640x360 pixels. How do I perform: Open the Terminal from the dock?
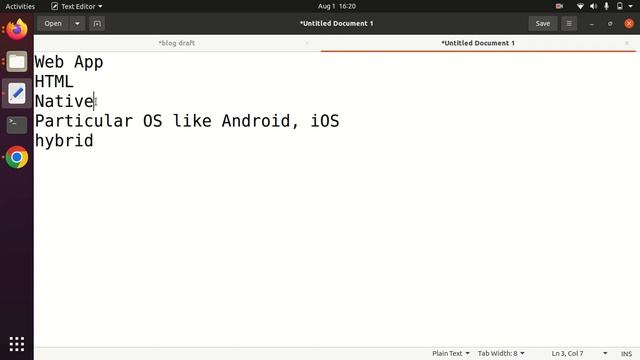[17, 125]
